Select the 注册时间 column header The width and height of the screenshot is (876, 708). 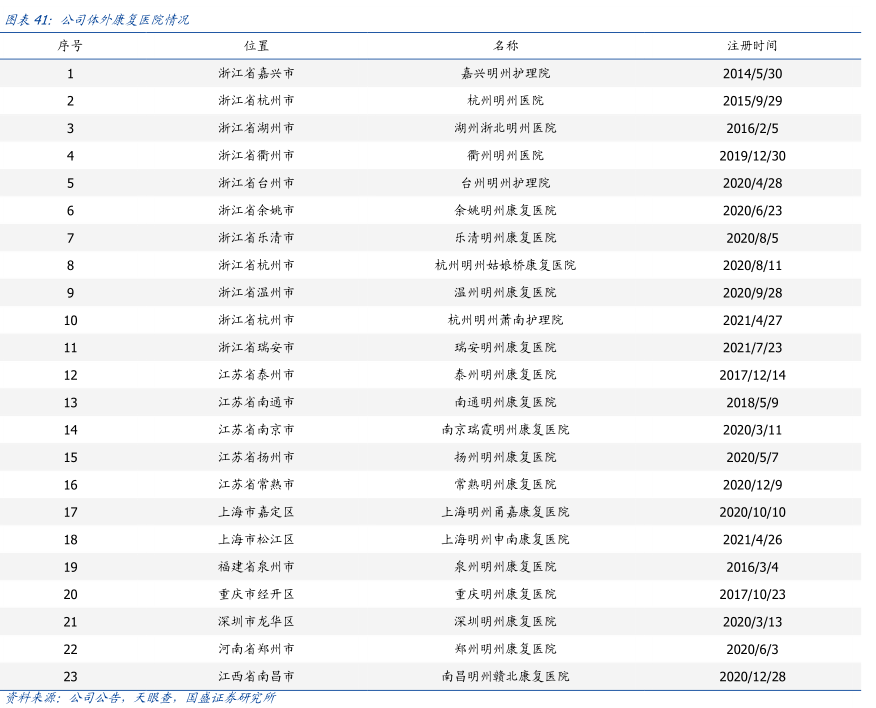coord(752,46)
